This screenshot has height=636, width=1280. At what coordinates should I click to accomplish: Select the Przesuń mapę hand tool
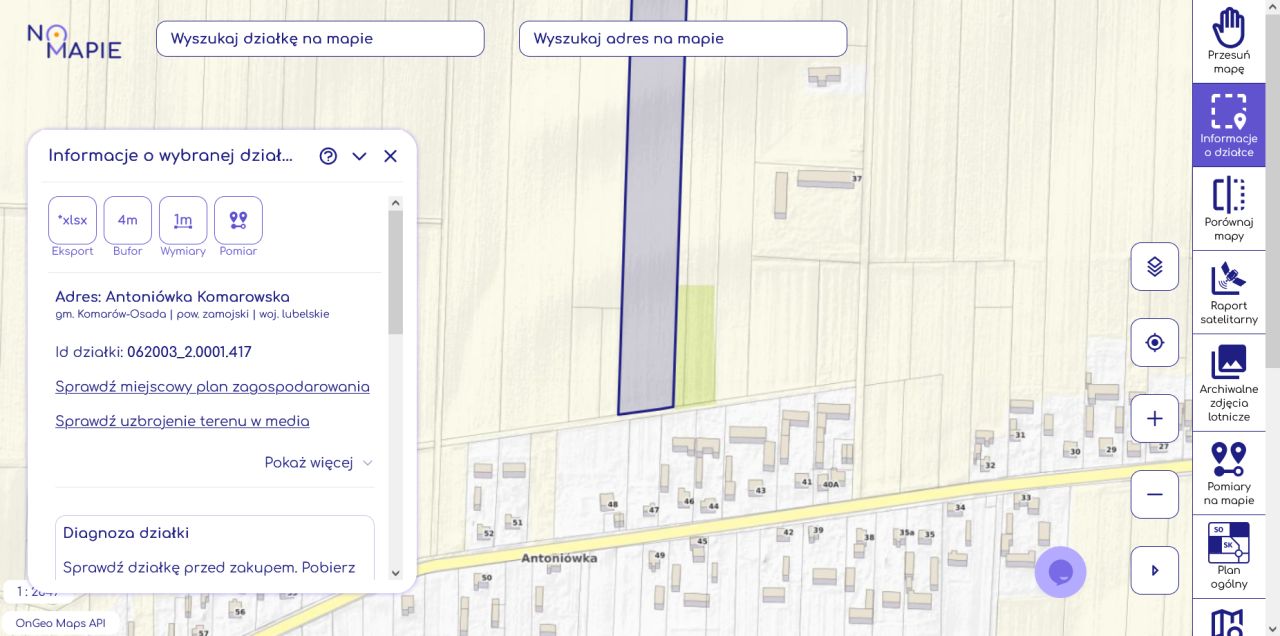[1229, 41]
